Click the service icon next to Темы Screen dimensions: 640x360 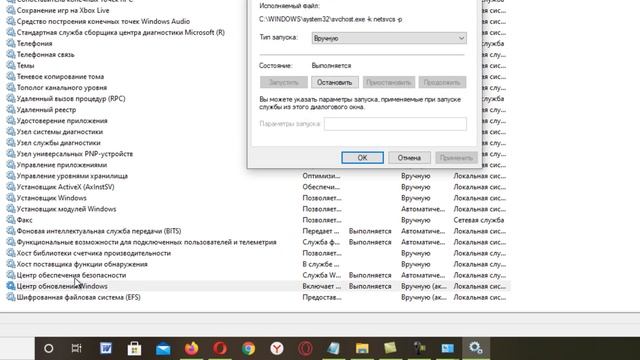(x=11, y=65)
